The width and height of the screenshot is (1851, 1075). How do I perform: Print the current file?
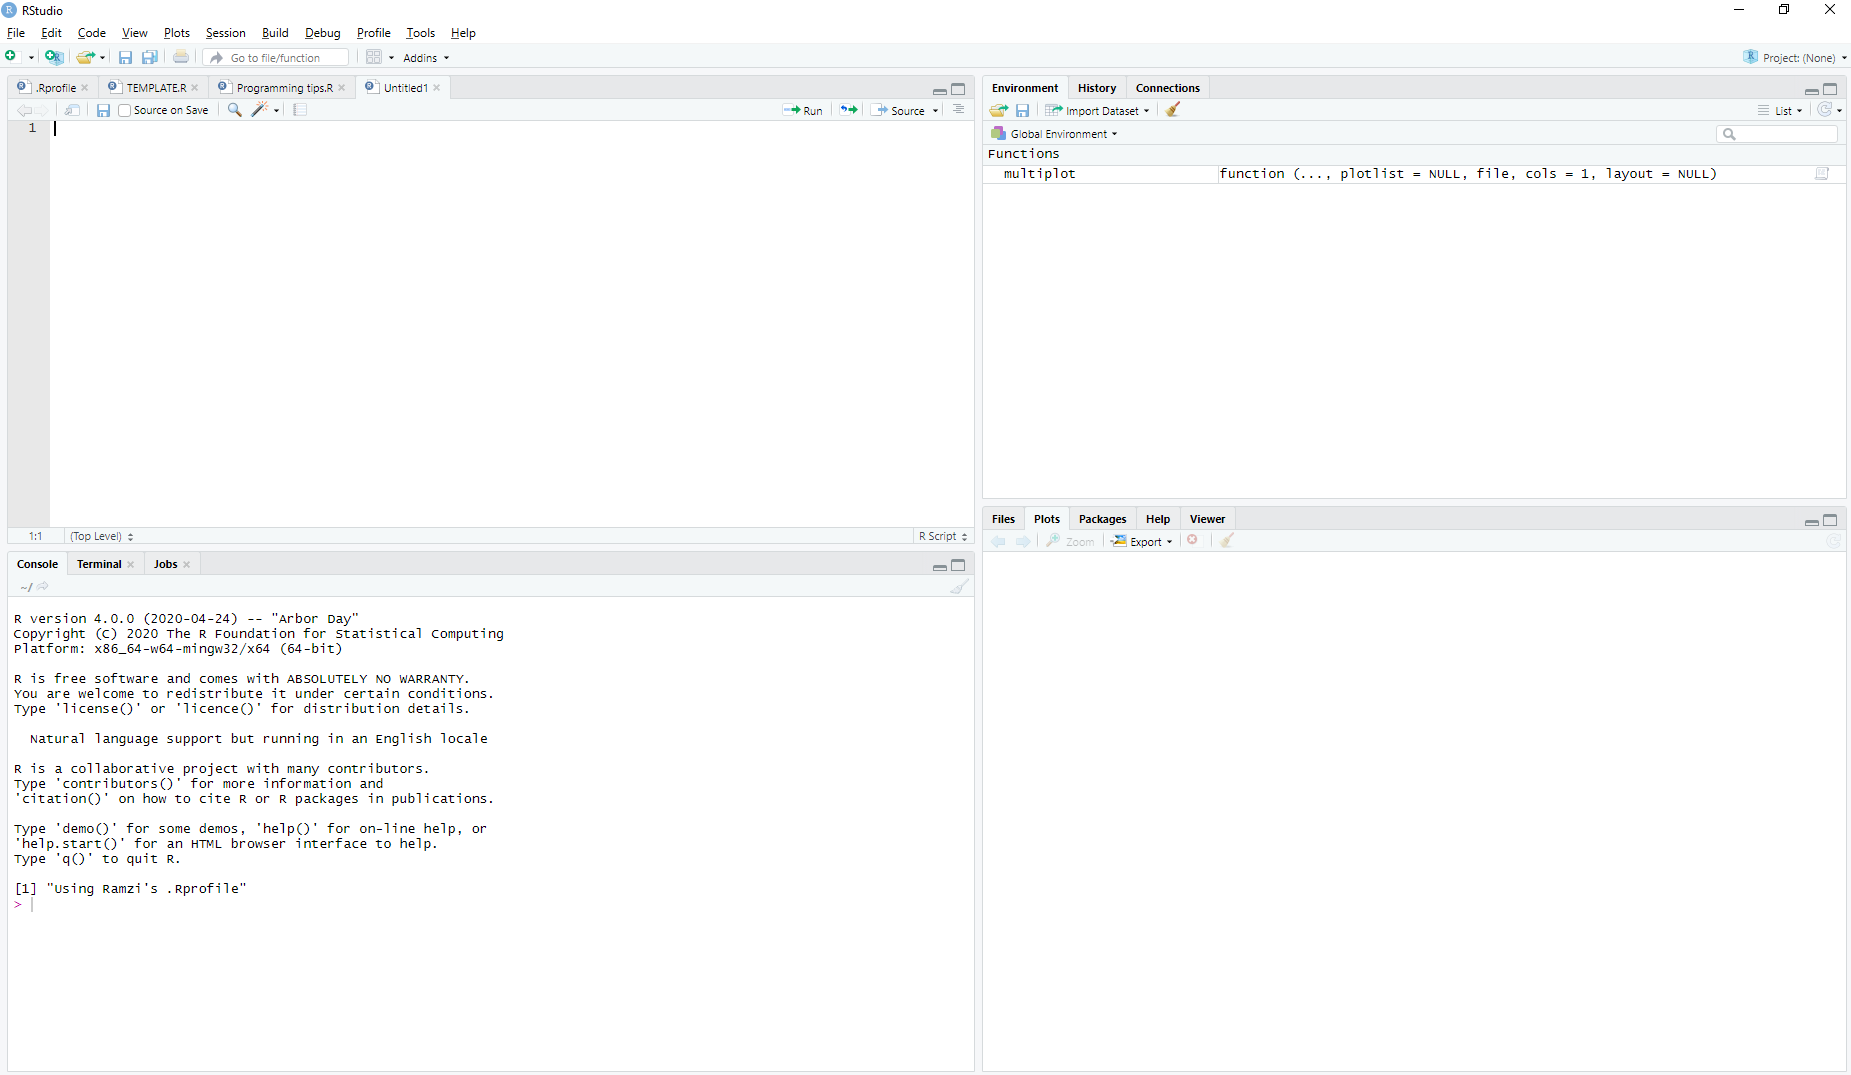point(181,58)
